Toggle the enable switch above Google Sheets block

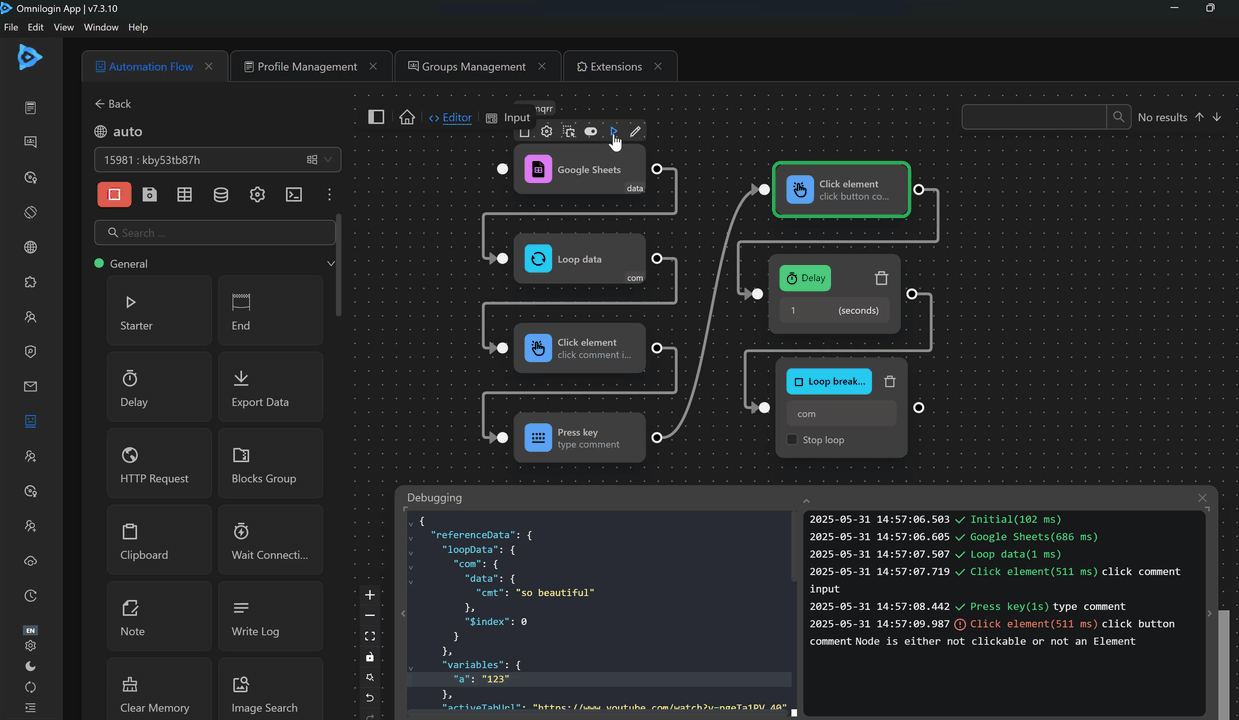click(591, 132)
